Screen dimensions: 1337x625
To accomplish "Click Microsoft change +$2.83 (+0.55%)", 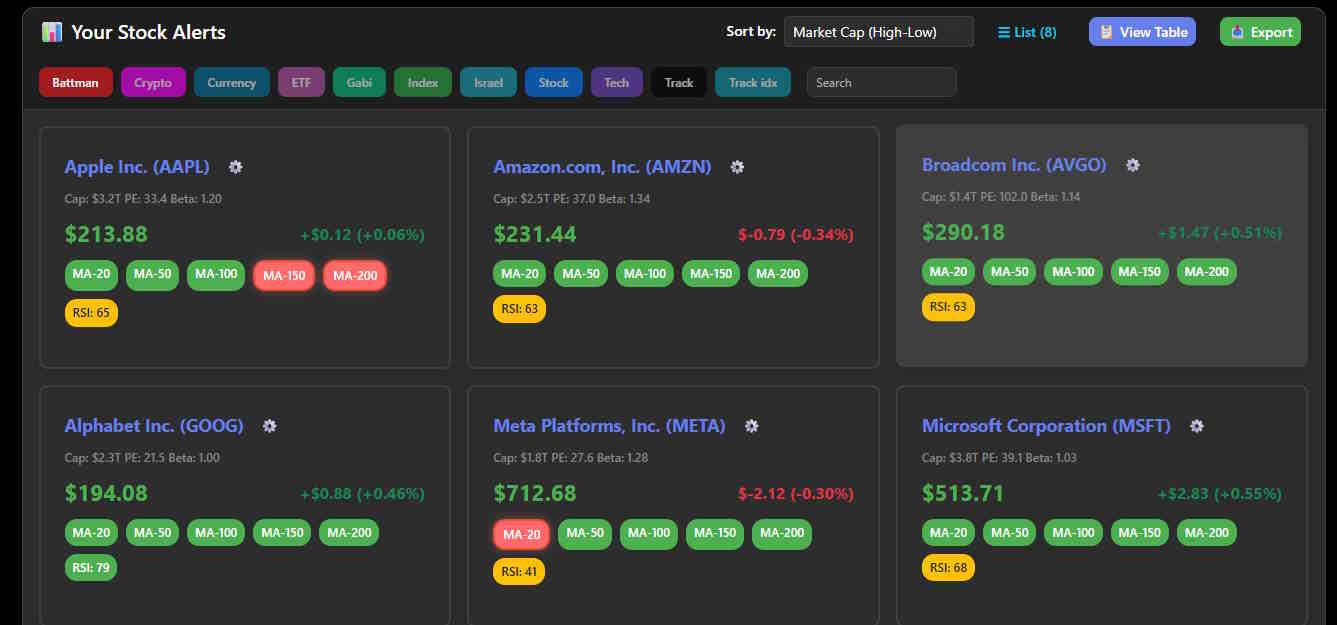I will pos(1219,494).
